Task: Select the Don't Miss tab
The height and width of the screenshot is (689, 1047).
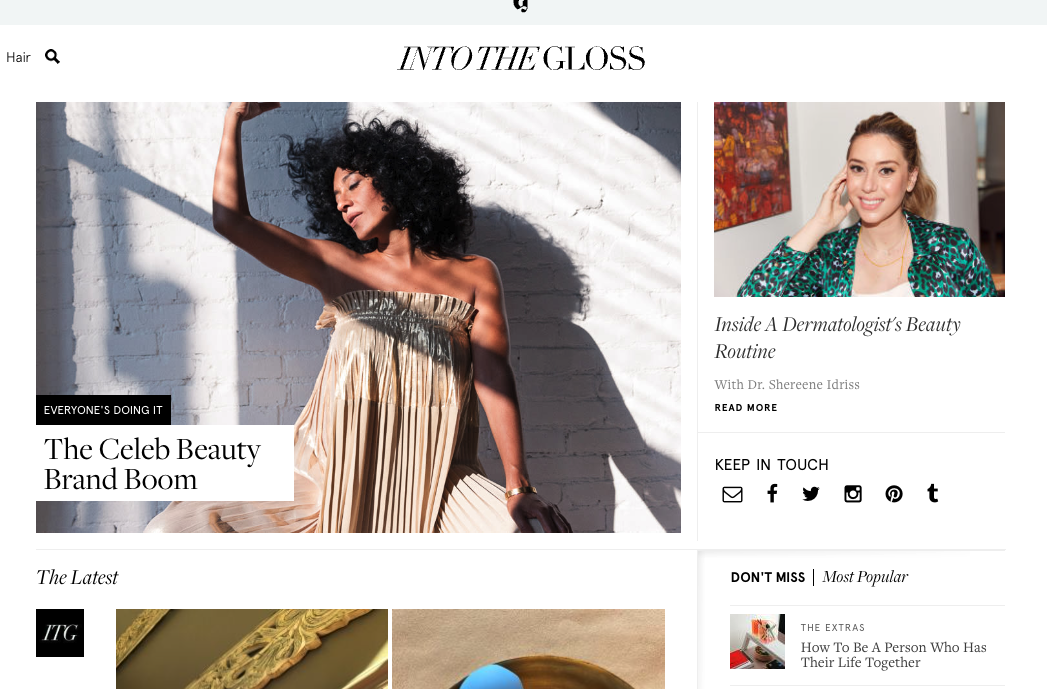Action: [x=768, y=578]
